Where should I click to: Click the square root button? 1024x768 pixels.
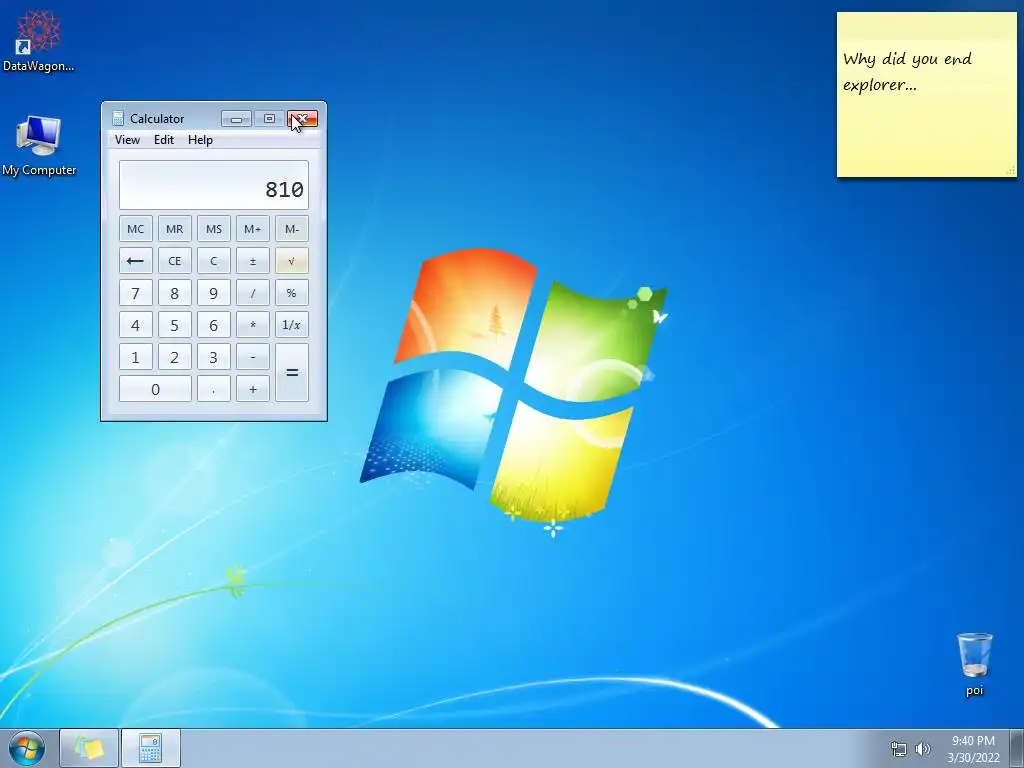tap(292, 261)
